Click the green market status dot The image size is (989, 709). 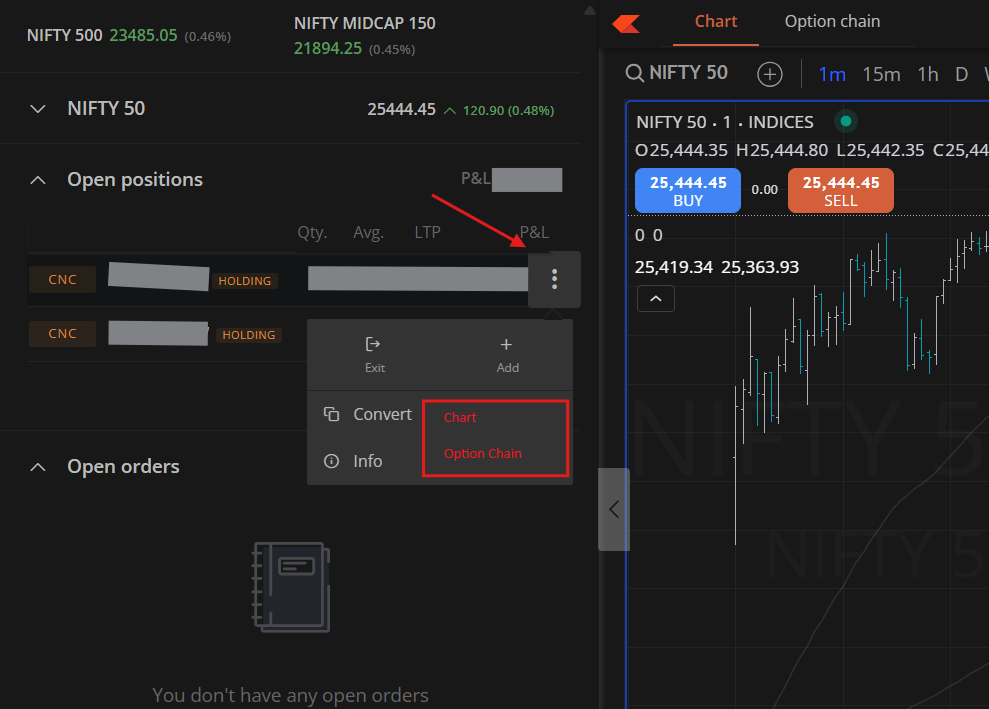click(846, 122)
